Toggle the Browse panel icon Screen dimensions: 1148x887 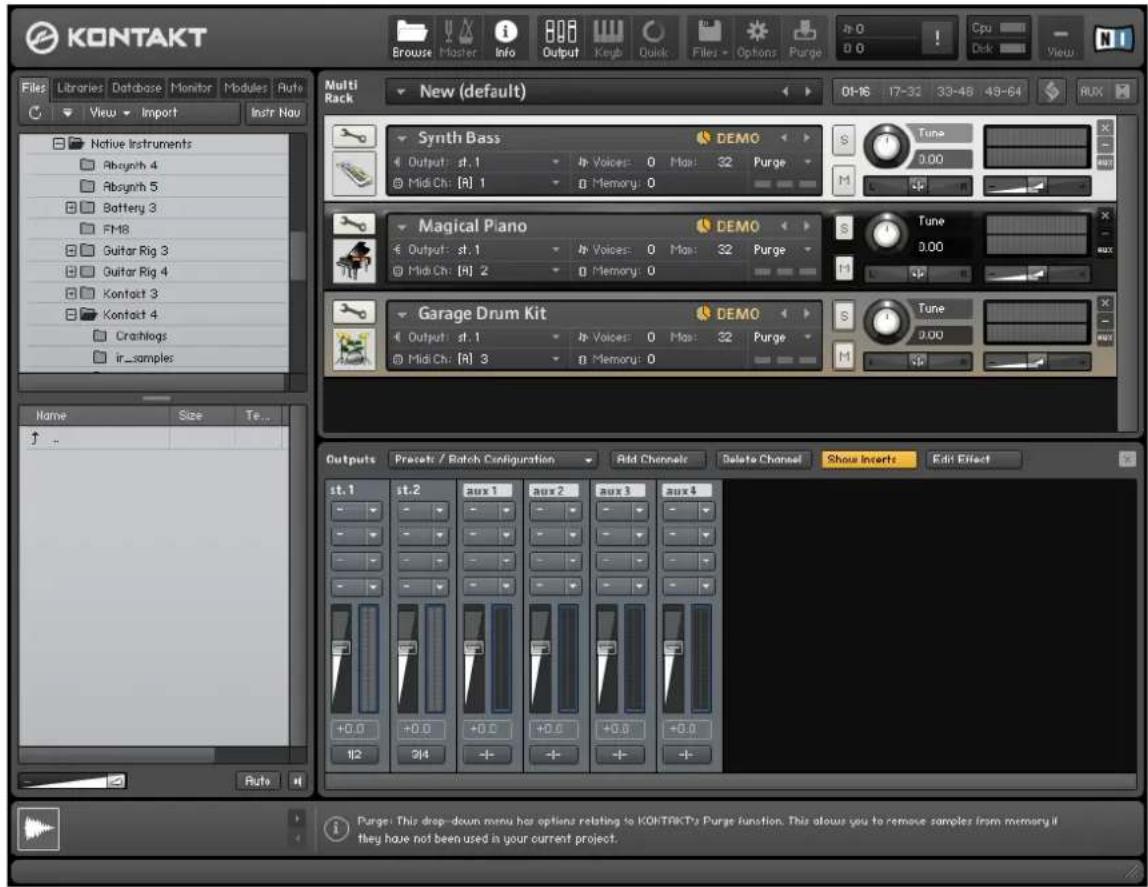pos(411,38)
